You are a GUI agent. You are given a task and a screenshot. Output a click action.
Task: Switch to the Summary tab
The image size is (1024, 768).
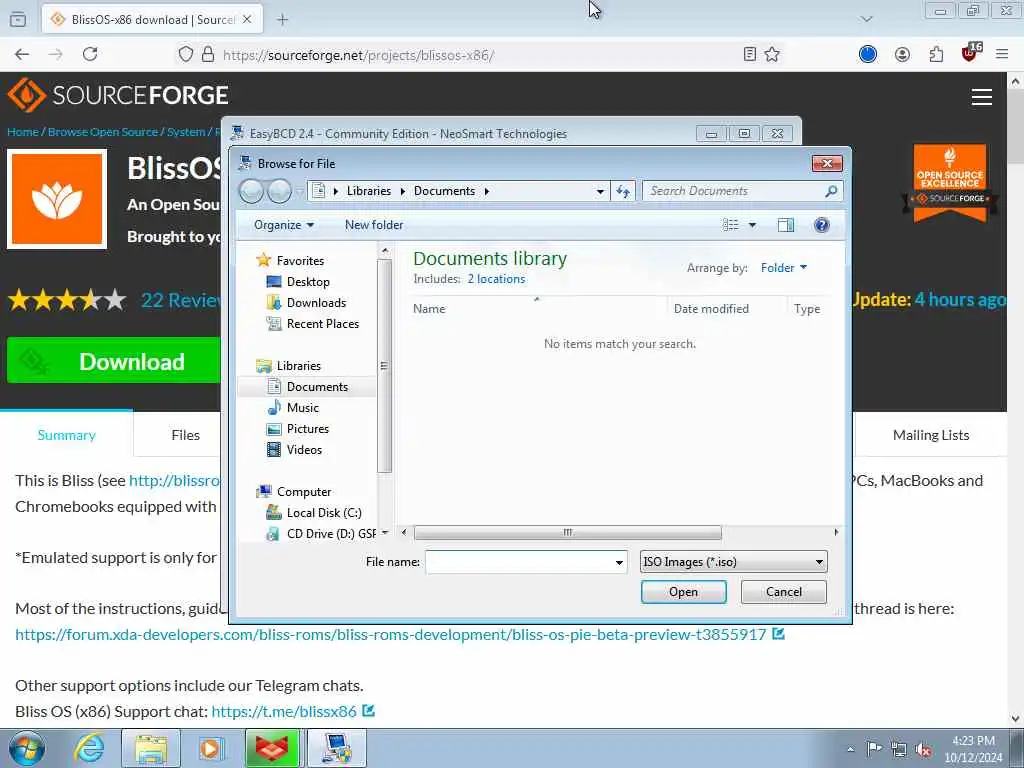(x=67, y=435)
